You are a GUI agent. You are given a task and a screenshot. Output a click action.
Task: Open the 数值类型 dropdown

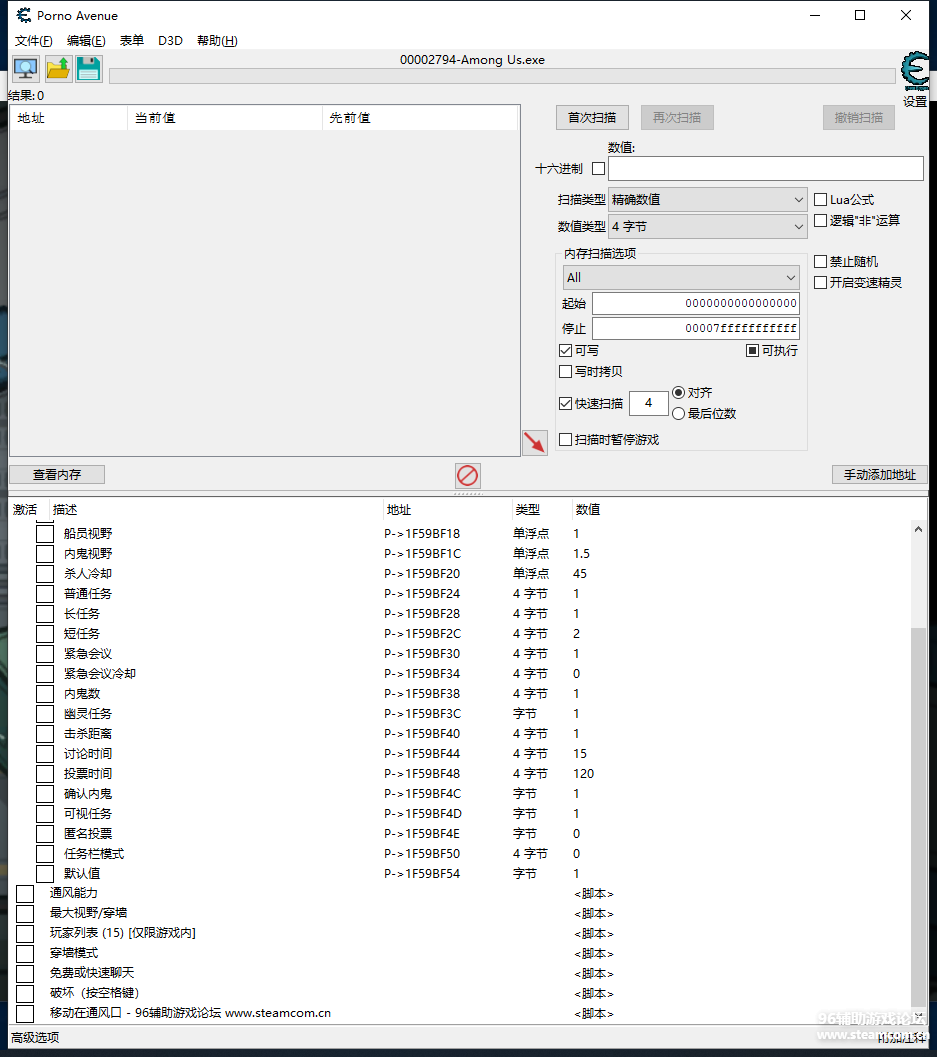[707, 227]
